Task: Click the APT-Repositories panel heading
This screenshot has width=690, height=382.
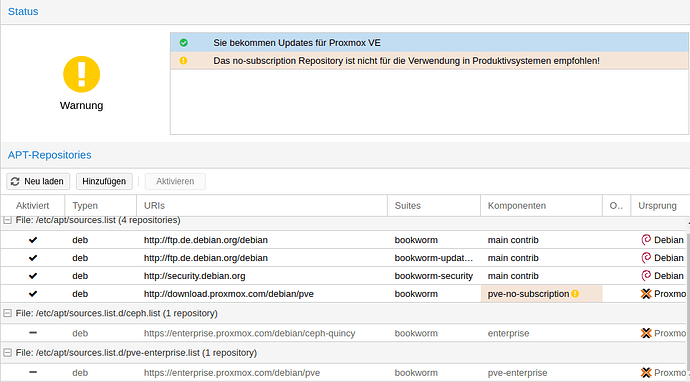Action: (x=50, y=155)
